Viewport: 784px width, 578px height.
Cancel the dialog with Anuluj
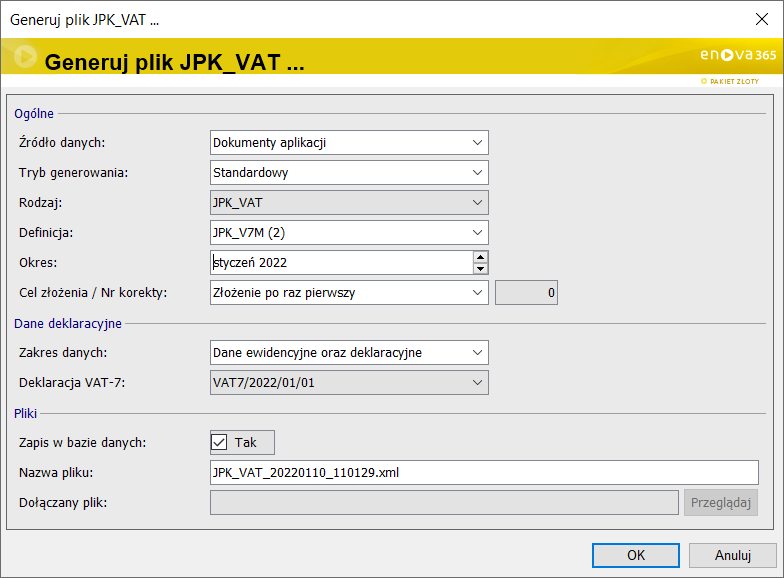[733, 555]
